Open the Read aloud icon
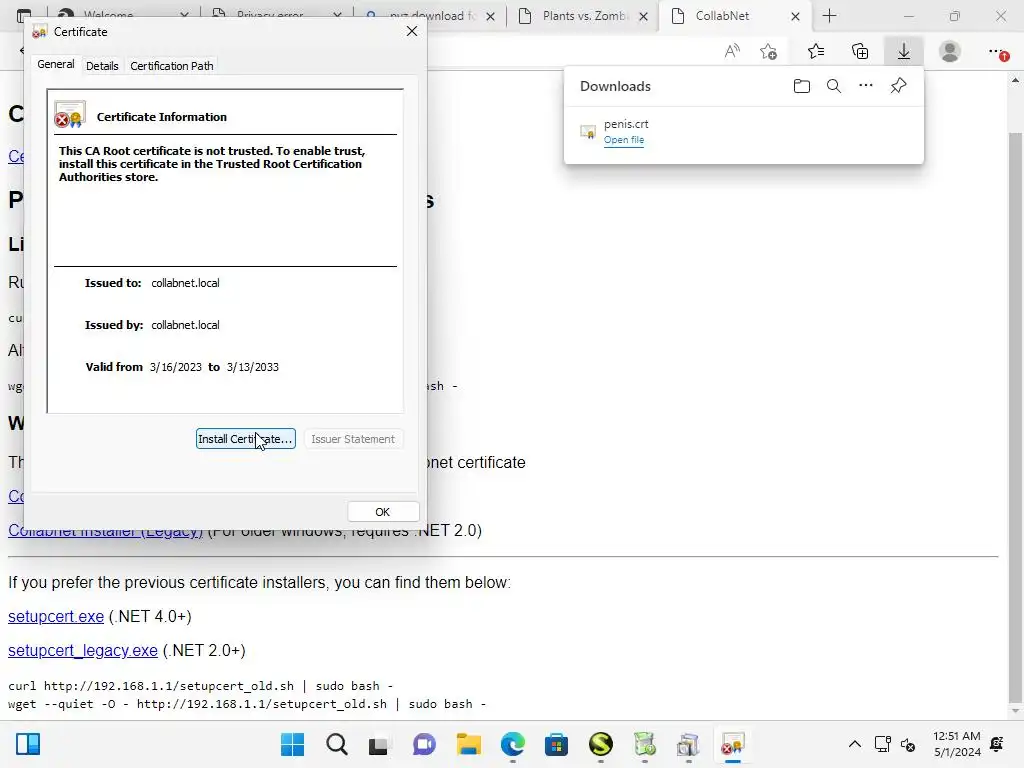1024x768 pixels. (x=732, y=51)
